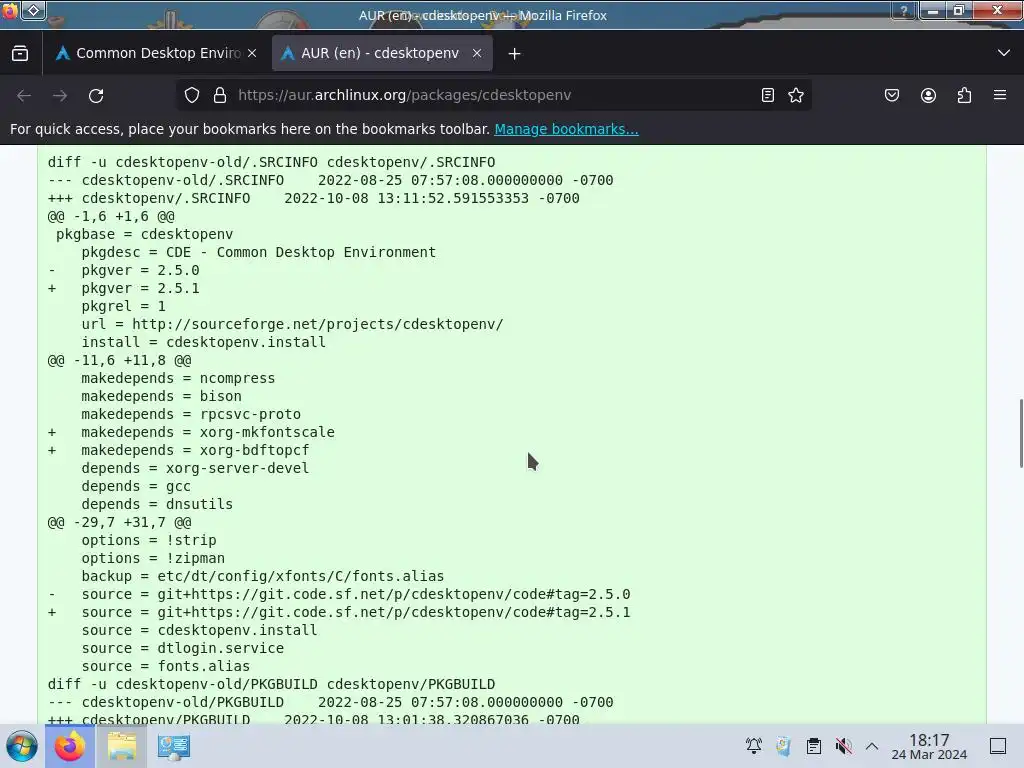The height and width of the screenshot is (768, 1024).
Task: View site security padlock info
Action: pyautogui.click(x=220, y=95)
